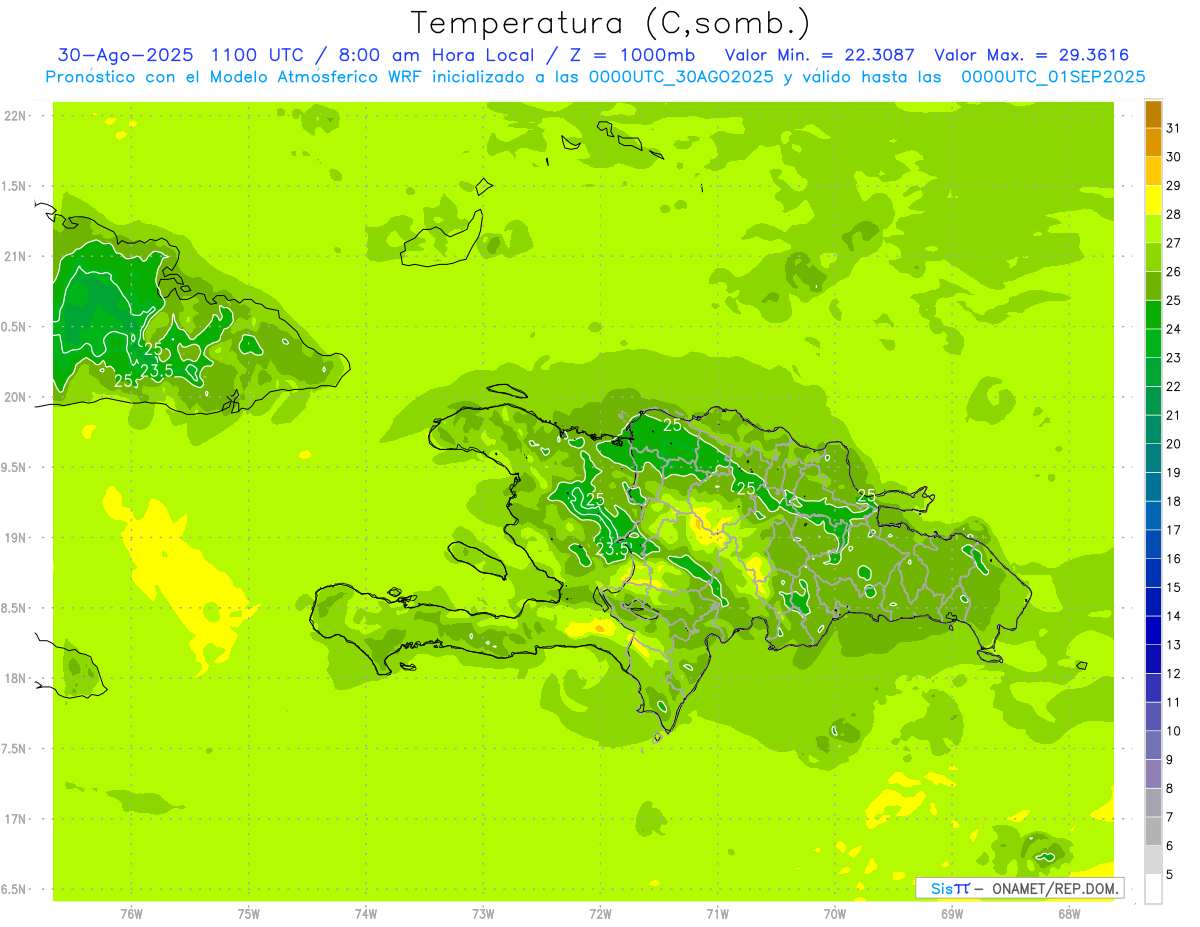Click the "75W" longitude axis label
This screenshot has height=927, width=1200.
249,914
